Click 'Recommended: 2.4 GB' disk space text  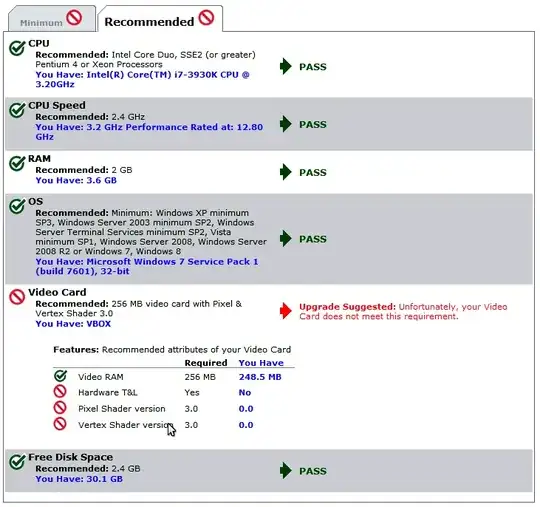(x=88, y=468)
